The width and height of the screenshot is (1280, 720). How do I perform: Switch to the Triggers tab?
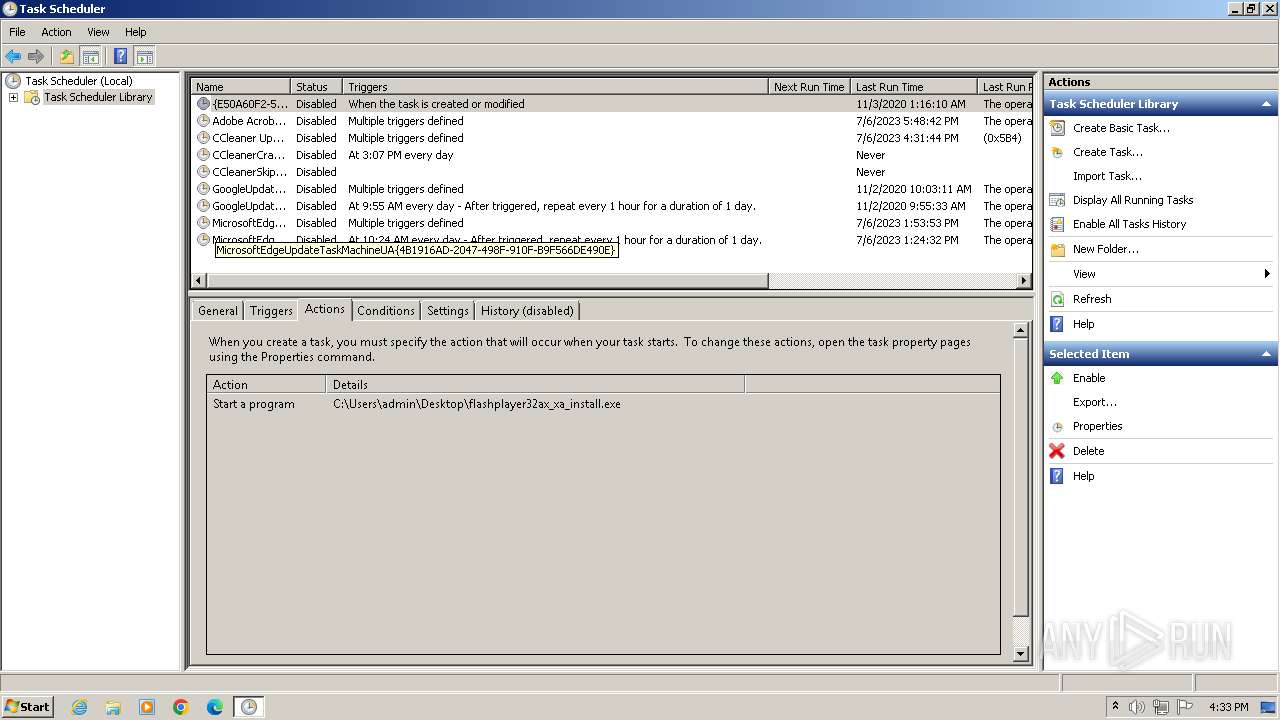tap(271, 311)
